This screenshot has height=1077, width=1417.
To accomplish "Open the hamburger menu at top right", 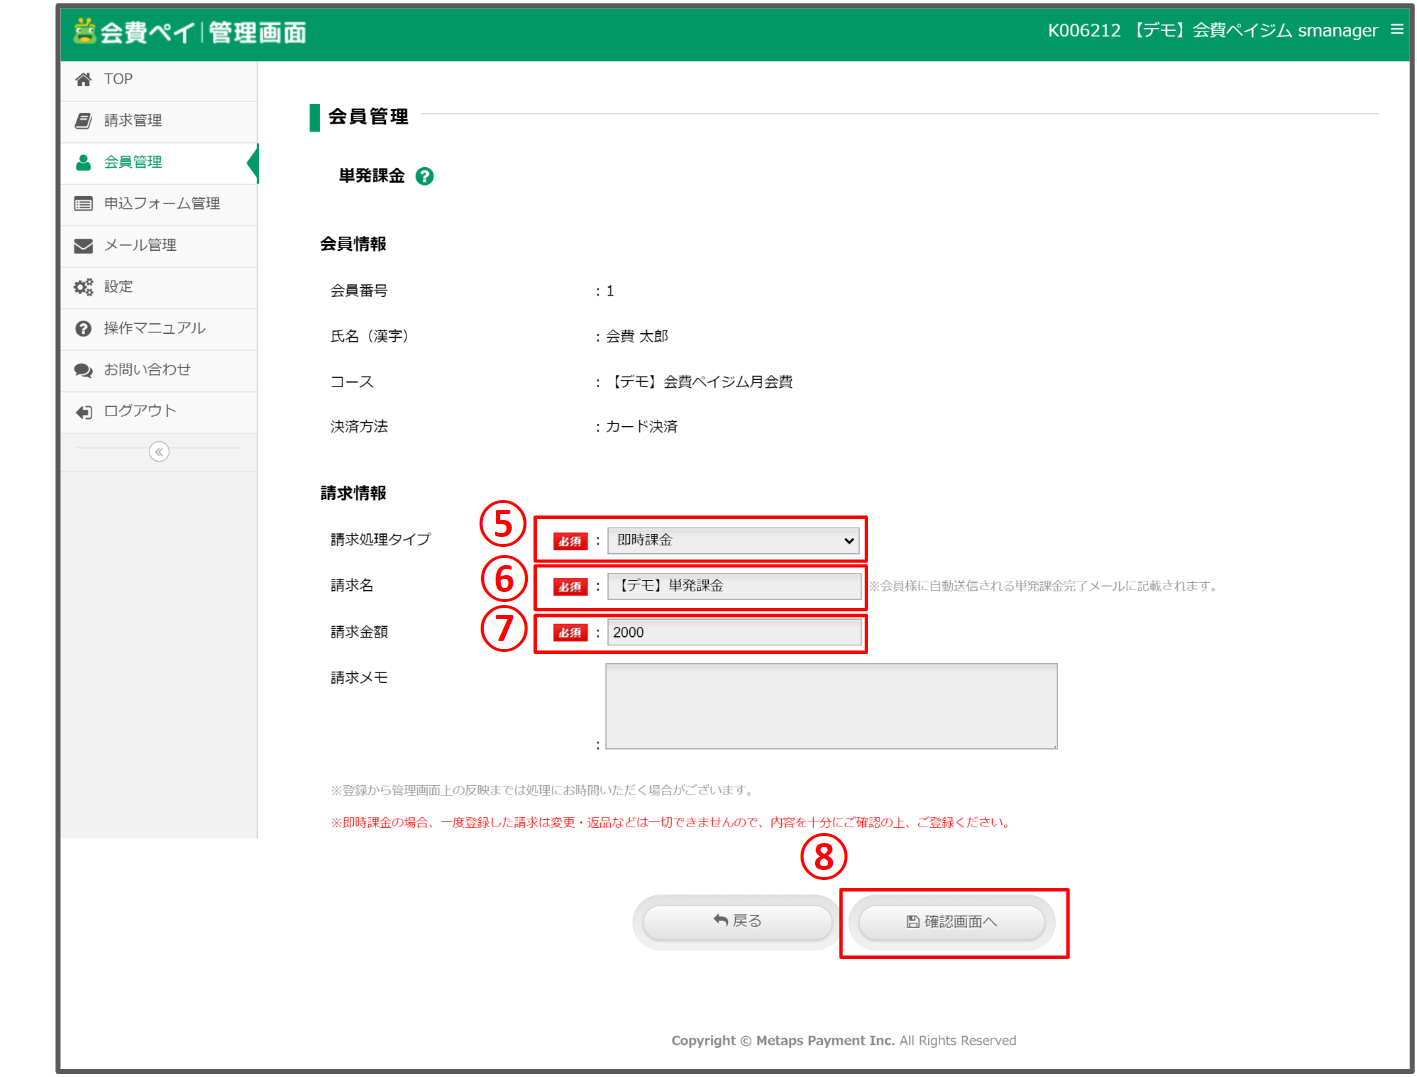I will coord(1397,30).
